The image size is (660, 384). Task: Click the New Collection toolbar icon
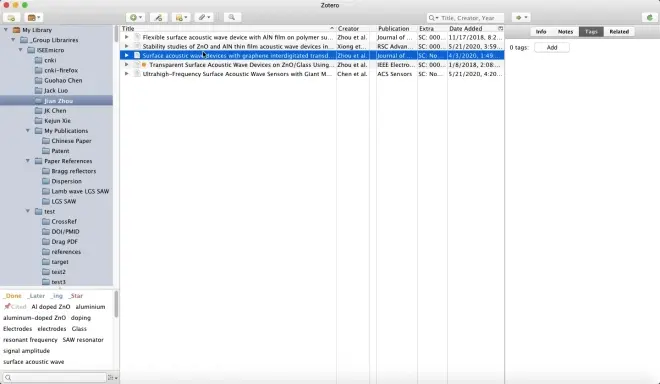tap(11, 18)
